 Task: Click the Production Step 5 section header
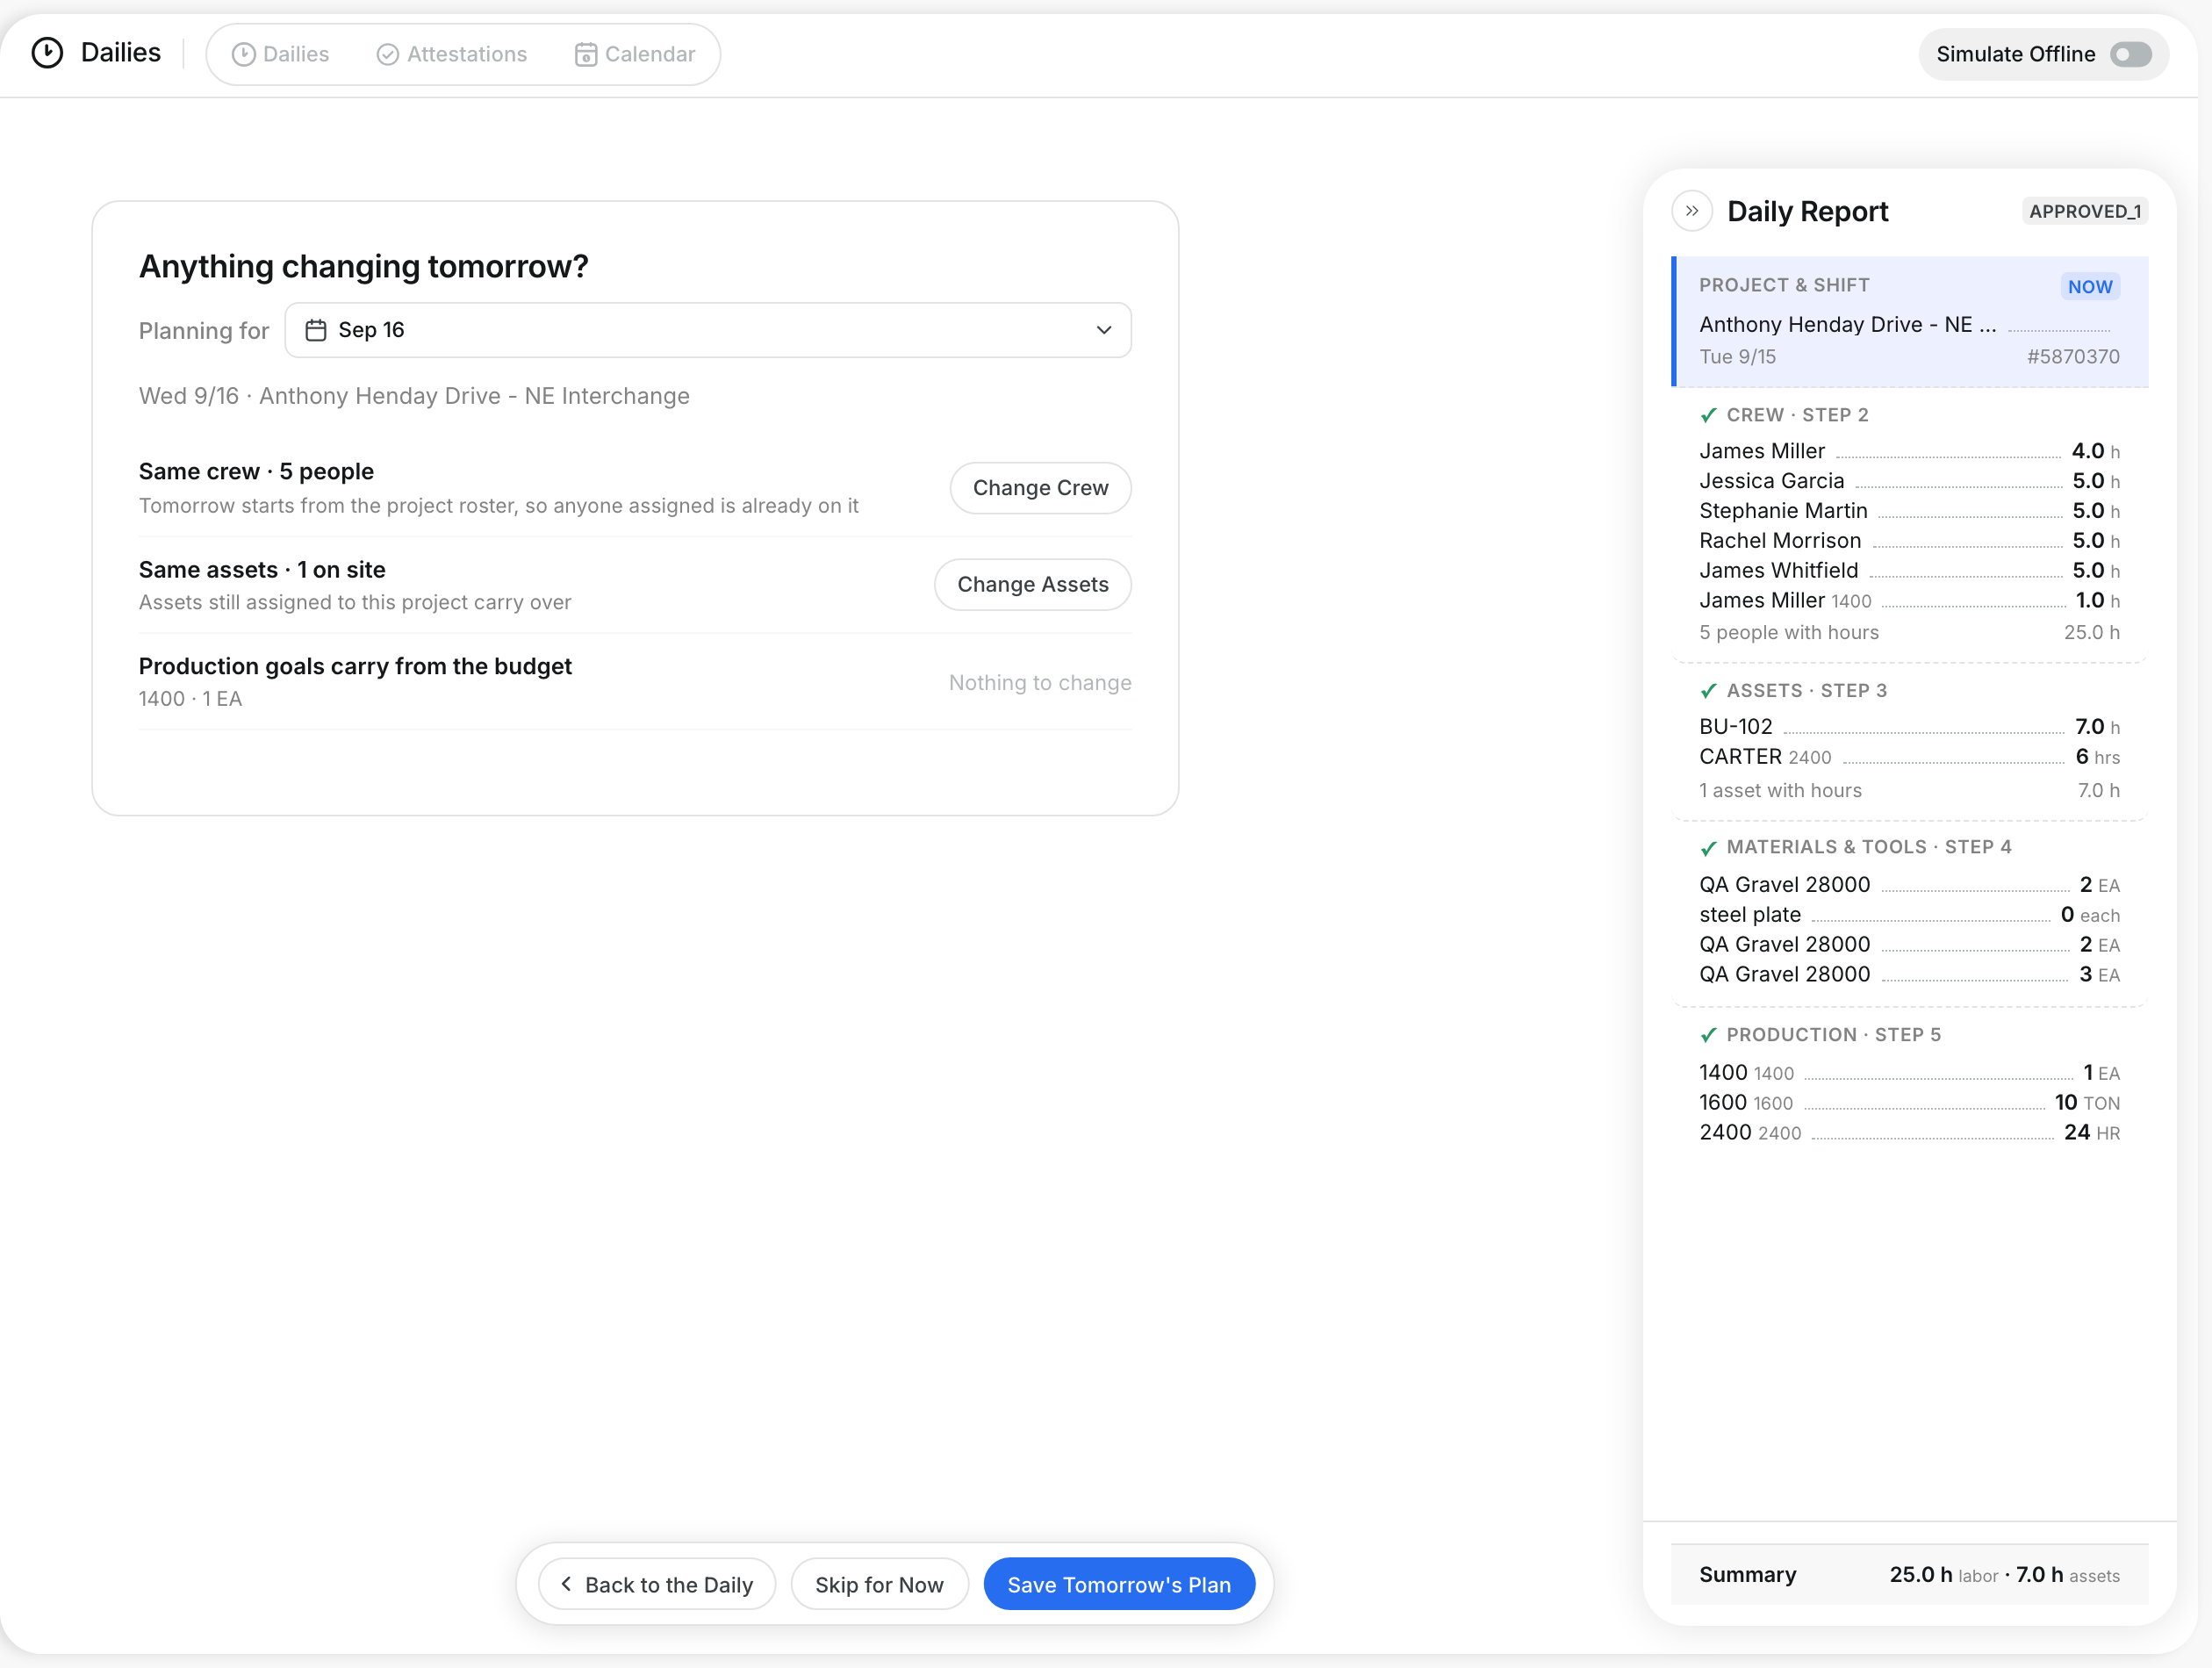pyautogui.click(x=1833, y=1035)
